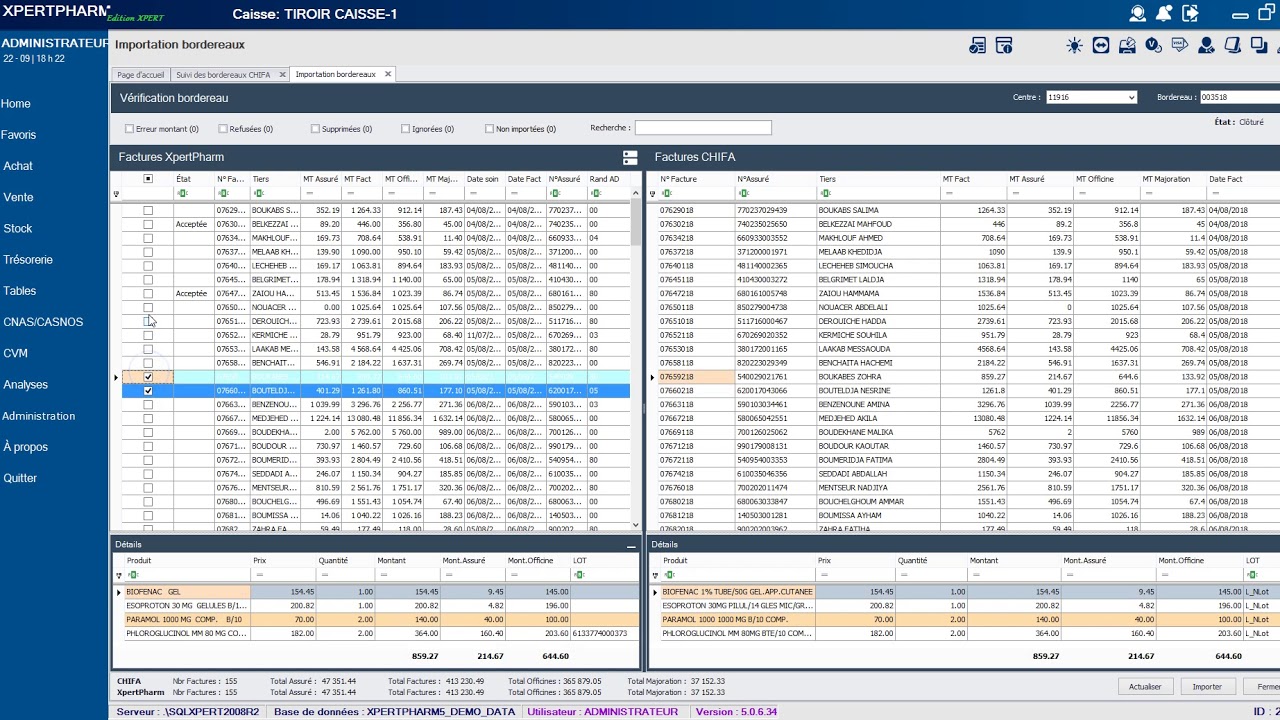Open the Home menu
The height and width of the screenshot is (720, 1280).
click(x=16, y=104)
